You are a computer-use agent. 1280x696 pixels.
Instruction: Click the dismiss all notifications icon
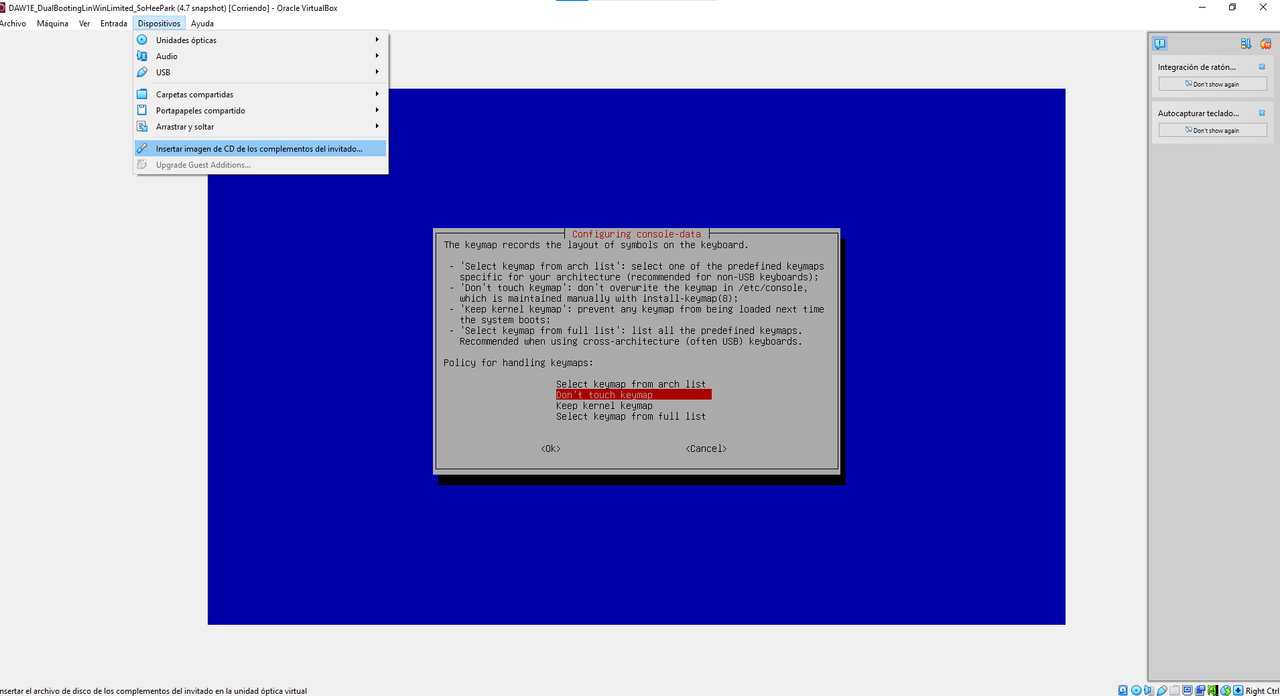tap(1265, 43)
